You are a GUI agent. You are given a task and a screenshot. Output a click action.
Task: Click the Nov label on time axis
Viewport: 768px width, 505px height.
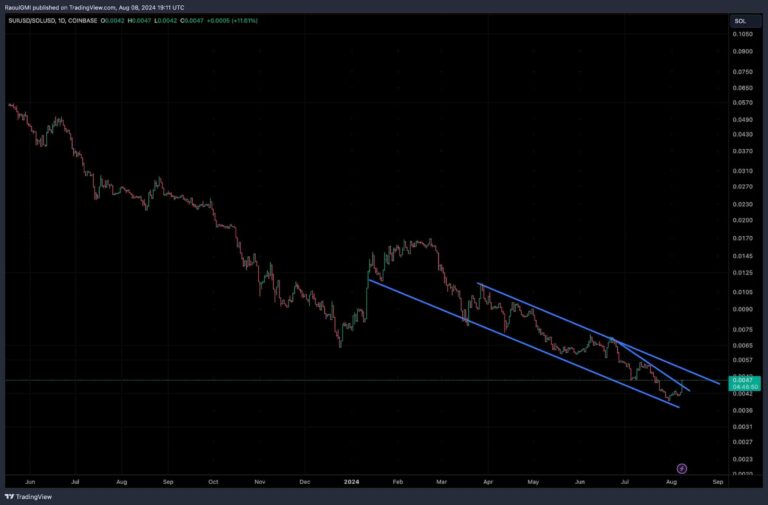pyautogui.click(x=260, y=482)
